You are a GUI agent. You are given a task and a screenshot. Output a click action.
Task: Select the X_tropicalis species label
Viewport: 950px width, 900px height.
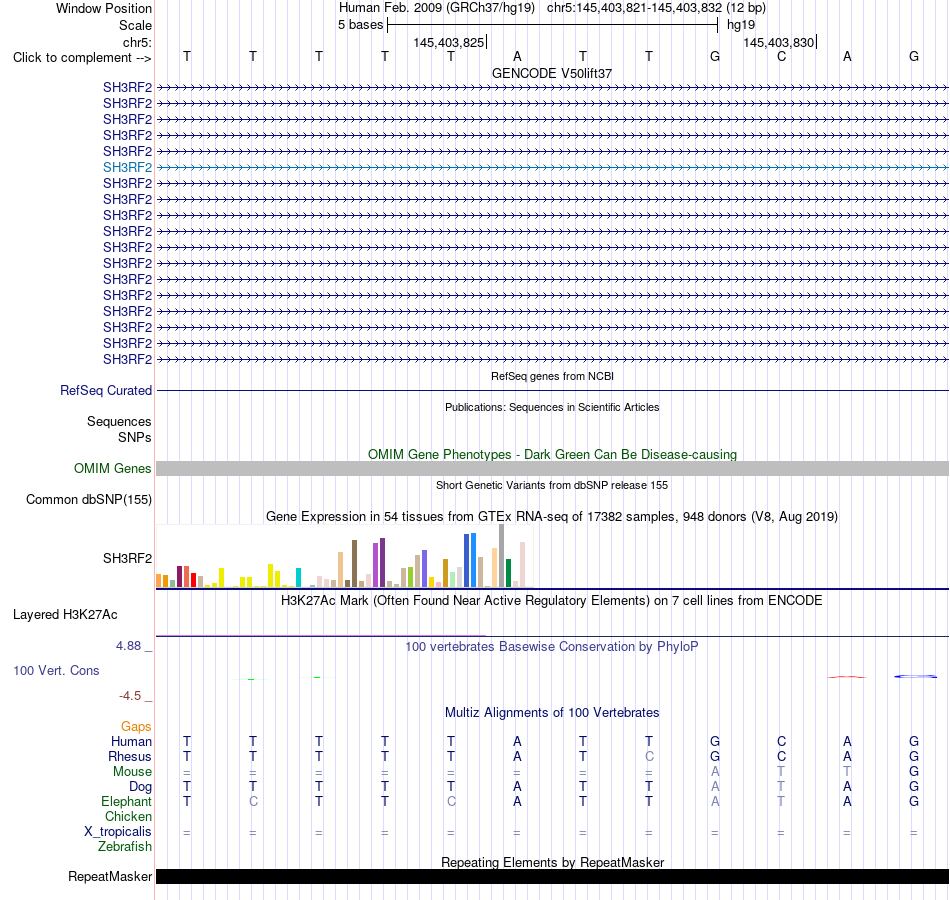pyautogui.click(x=118, y=832)
